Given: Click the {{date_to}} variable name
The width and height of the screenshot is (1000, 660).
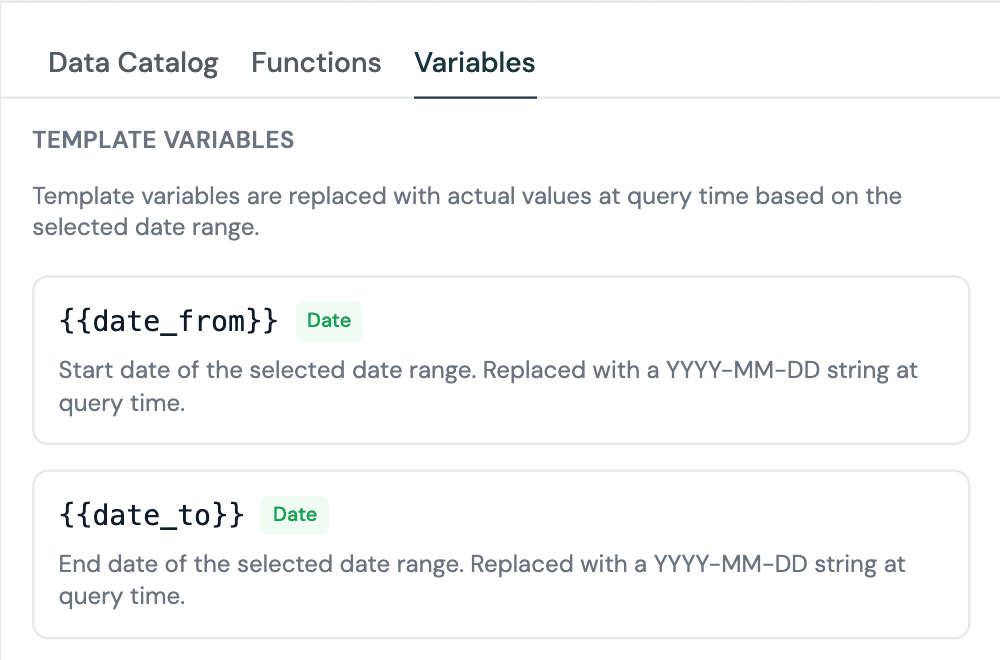Looking at the screenshot, I should click(151, 515).
